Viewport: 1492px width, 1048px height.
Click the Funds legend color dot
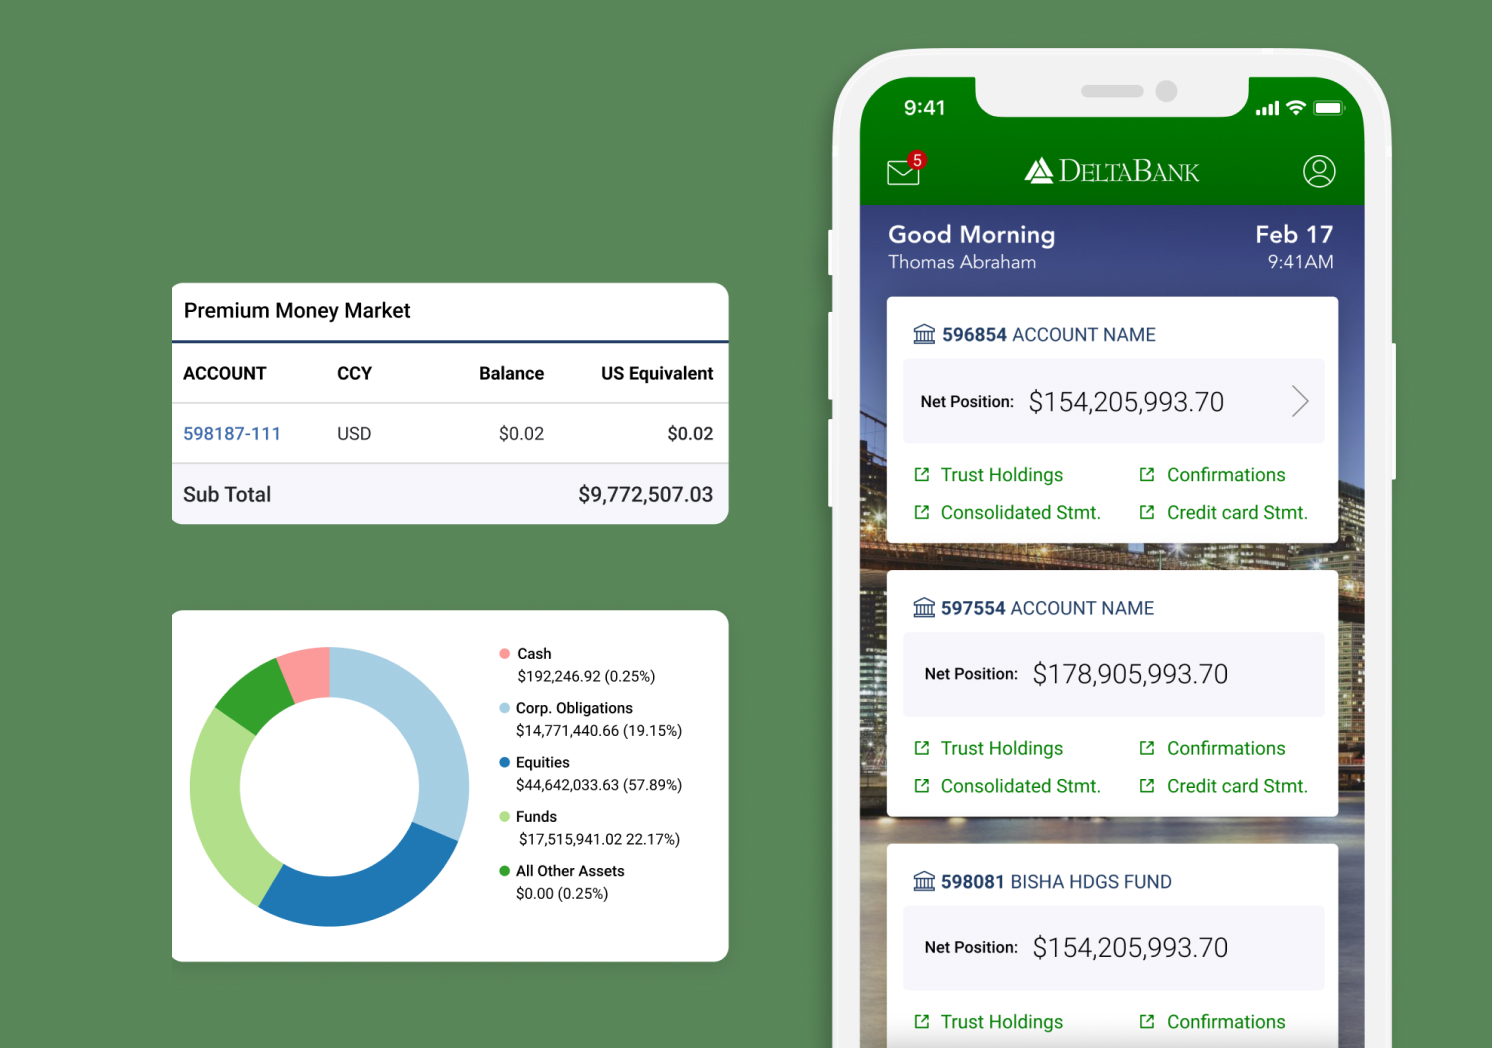click(505, 816)
